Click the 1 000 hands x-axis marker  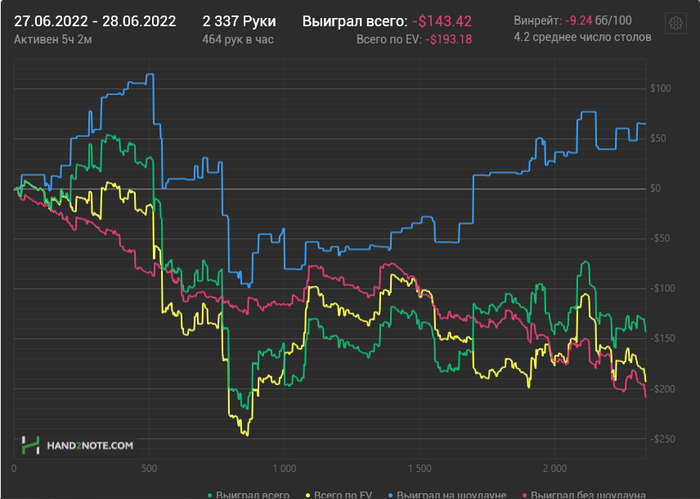click(x=284, y=469)
